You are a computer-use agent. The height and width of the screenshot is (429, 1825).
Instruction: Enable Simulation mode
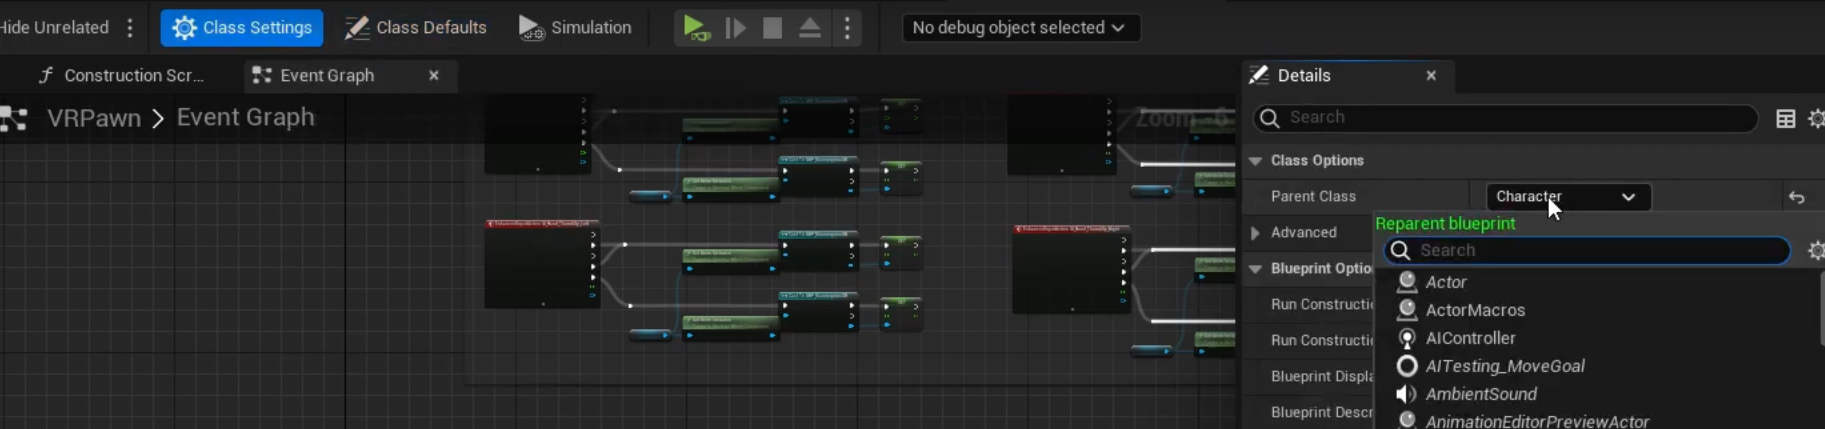coord(575,28)
